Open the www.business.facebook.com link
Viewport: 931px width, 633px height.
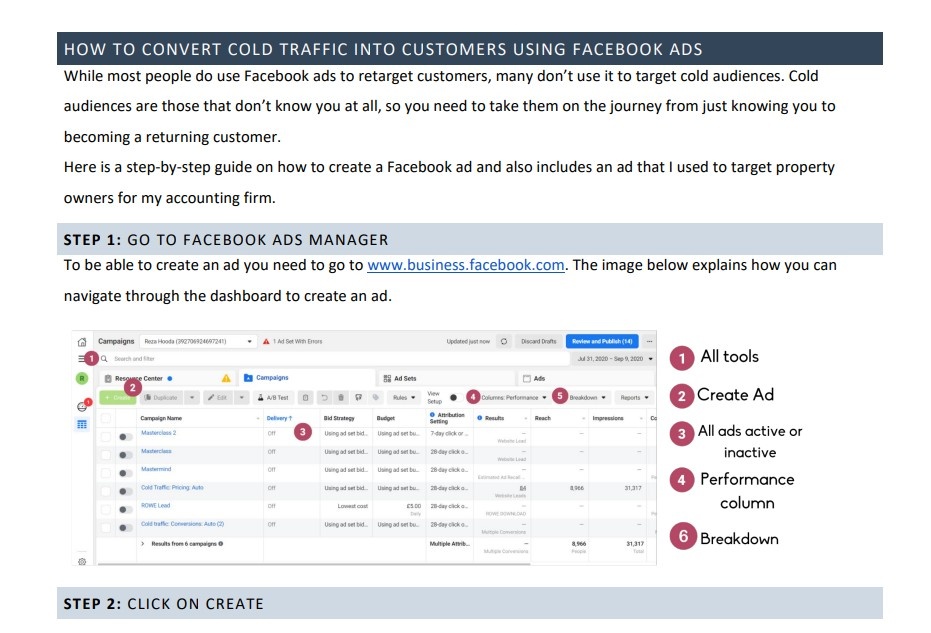click(466, 265)
